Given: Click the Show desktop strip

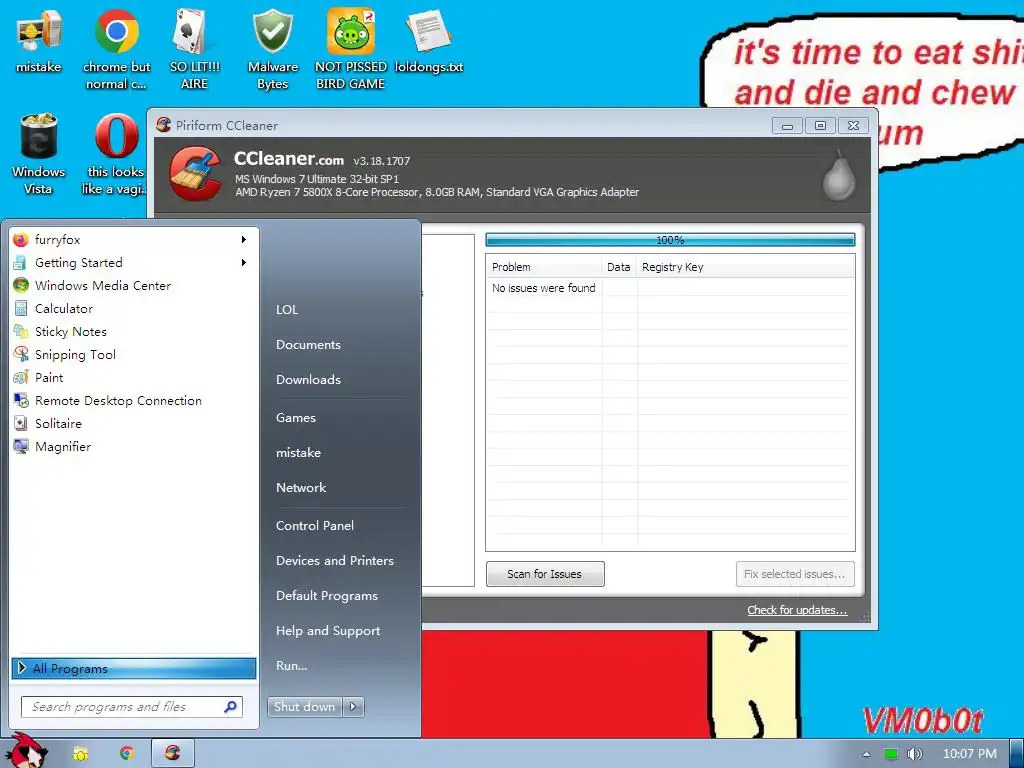Looking at the screenshot, I should (x=1017, y=753).
